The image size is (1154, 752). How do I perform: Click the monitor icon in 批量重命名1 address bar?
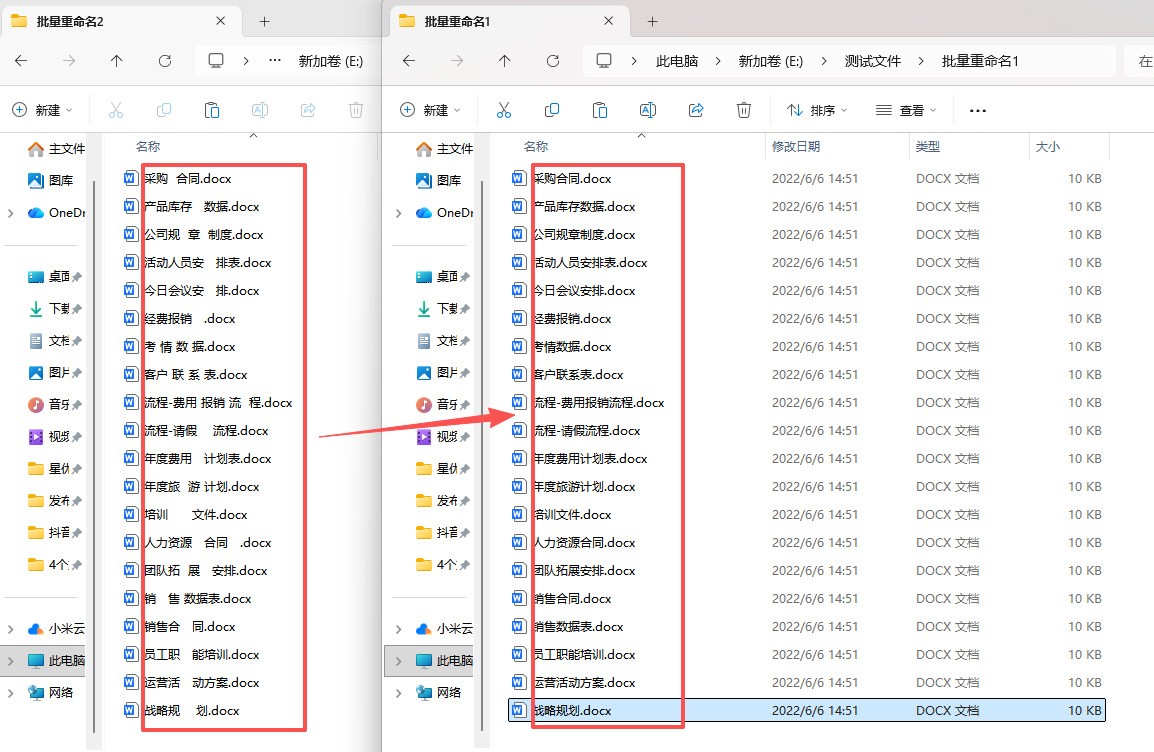point(603,60)
